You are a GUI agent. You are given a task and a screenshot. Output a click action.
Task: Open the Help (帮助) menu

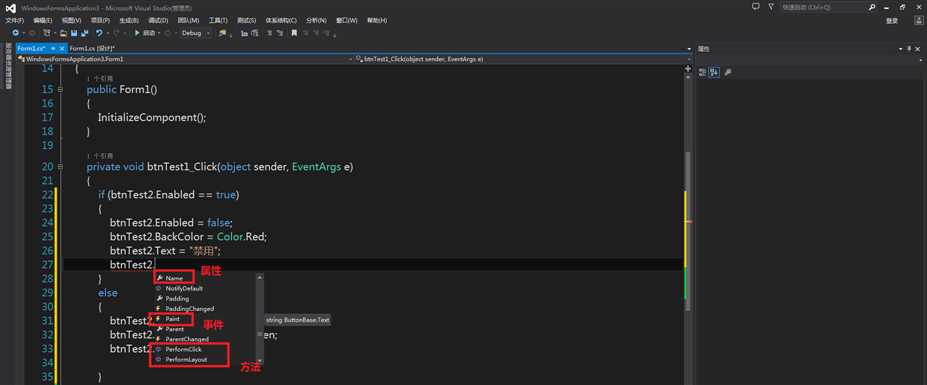pos(377,20)
